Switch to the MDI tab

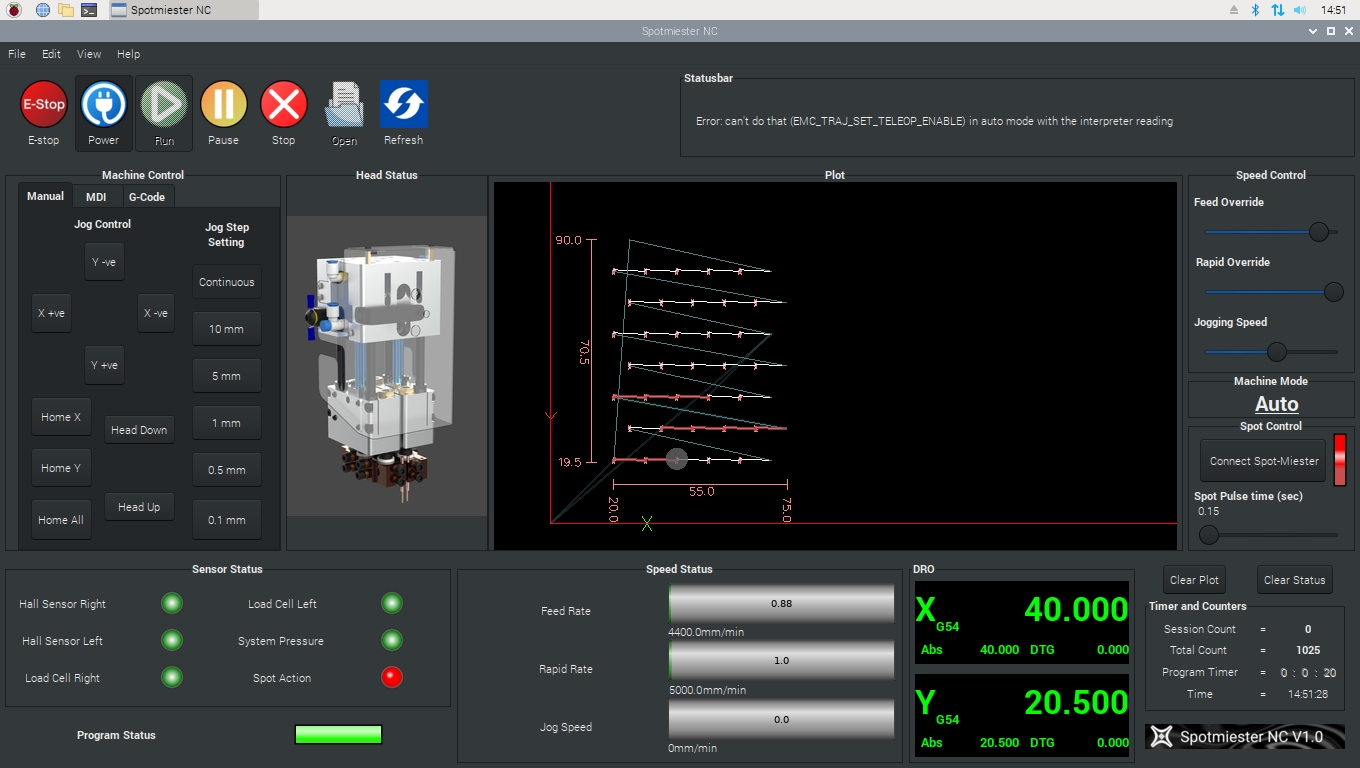tap(96, 197)
